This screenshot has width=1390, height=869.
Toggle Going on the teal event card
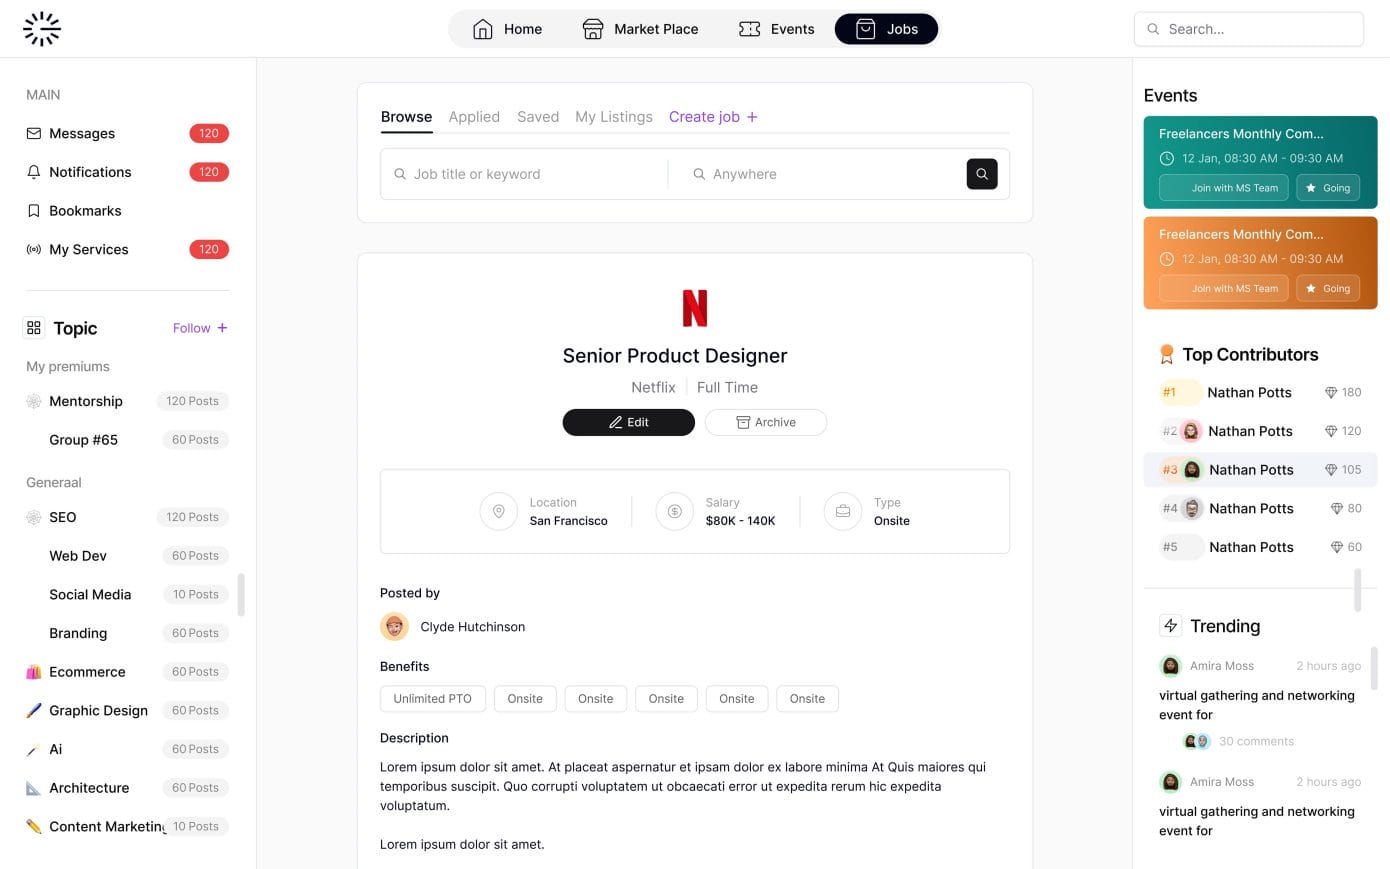click(1328, 188)
